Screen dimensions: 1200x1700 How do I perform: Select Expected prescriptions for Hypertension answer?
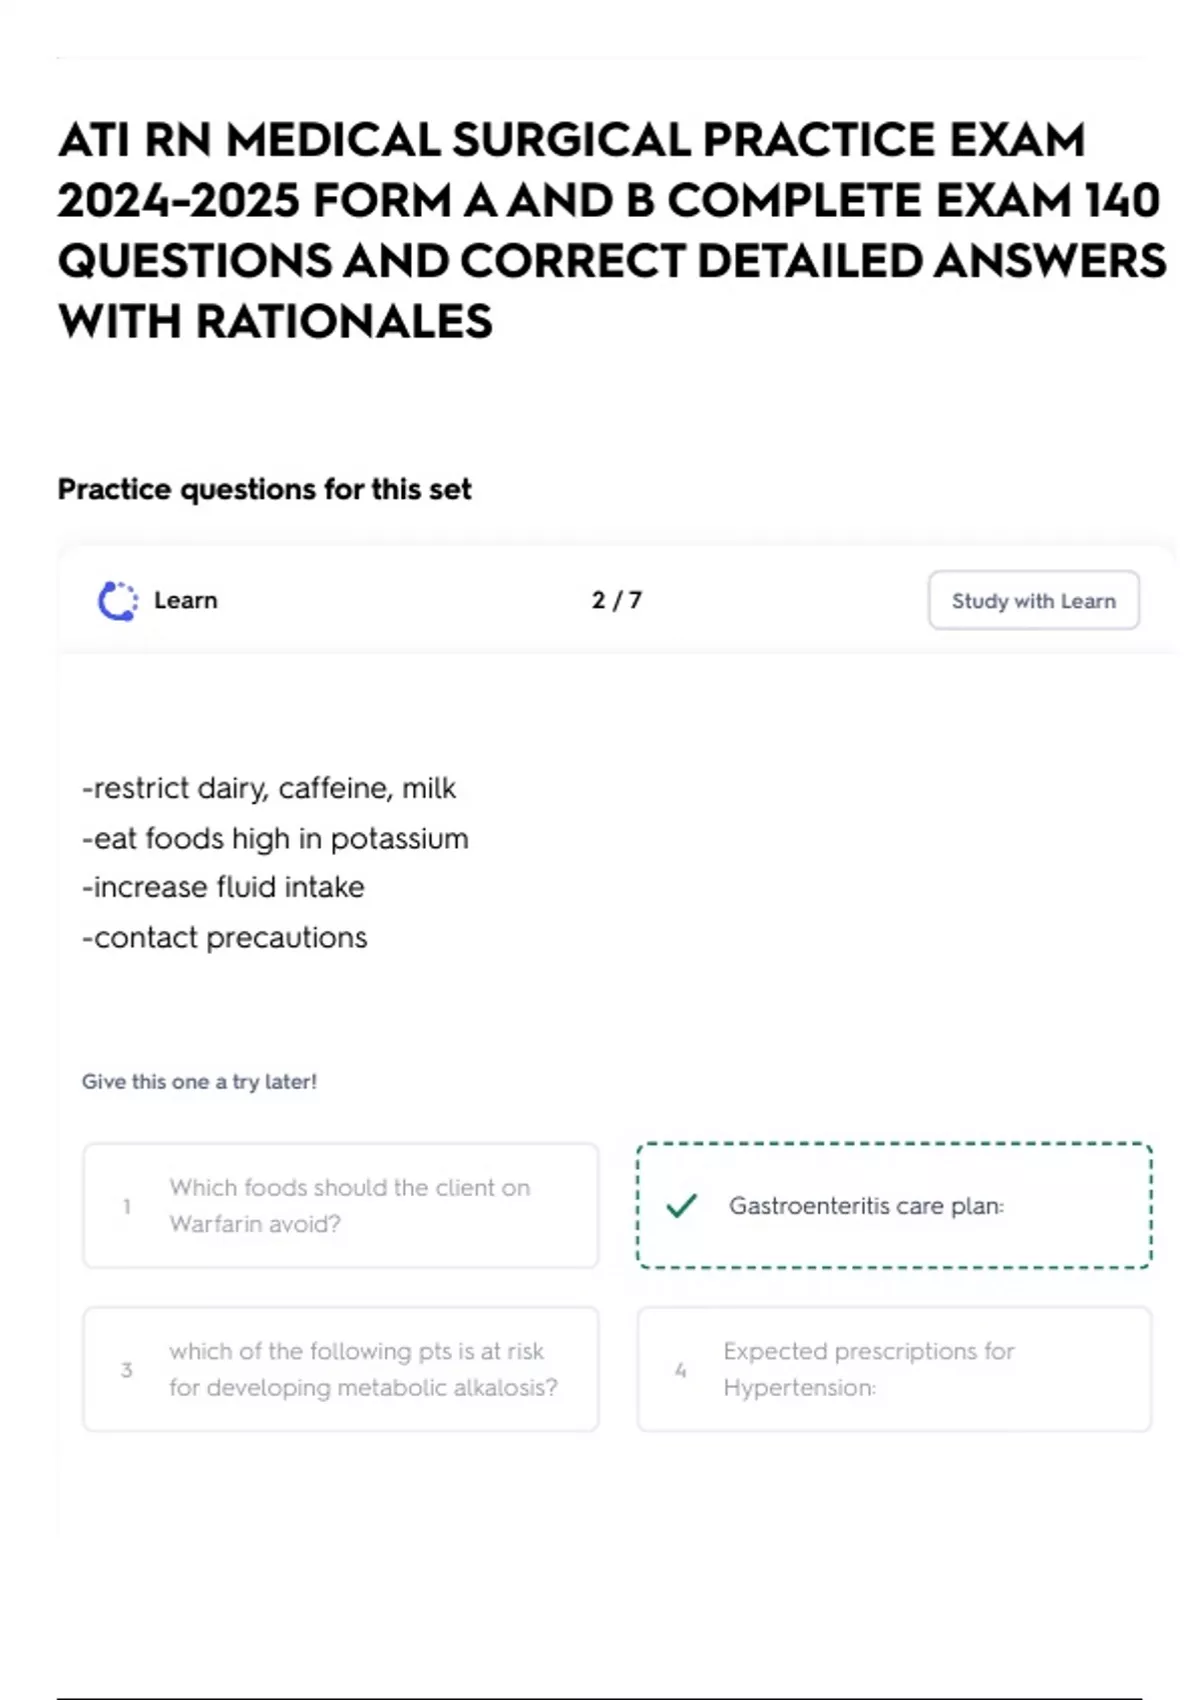[x=894, y=1369]
